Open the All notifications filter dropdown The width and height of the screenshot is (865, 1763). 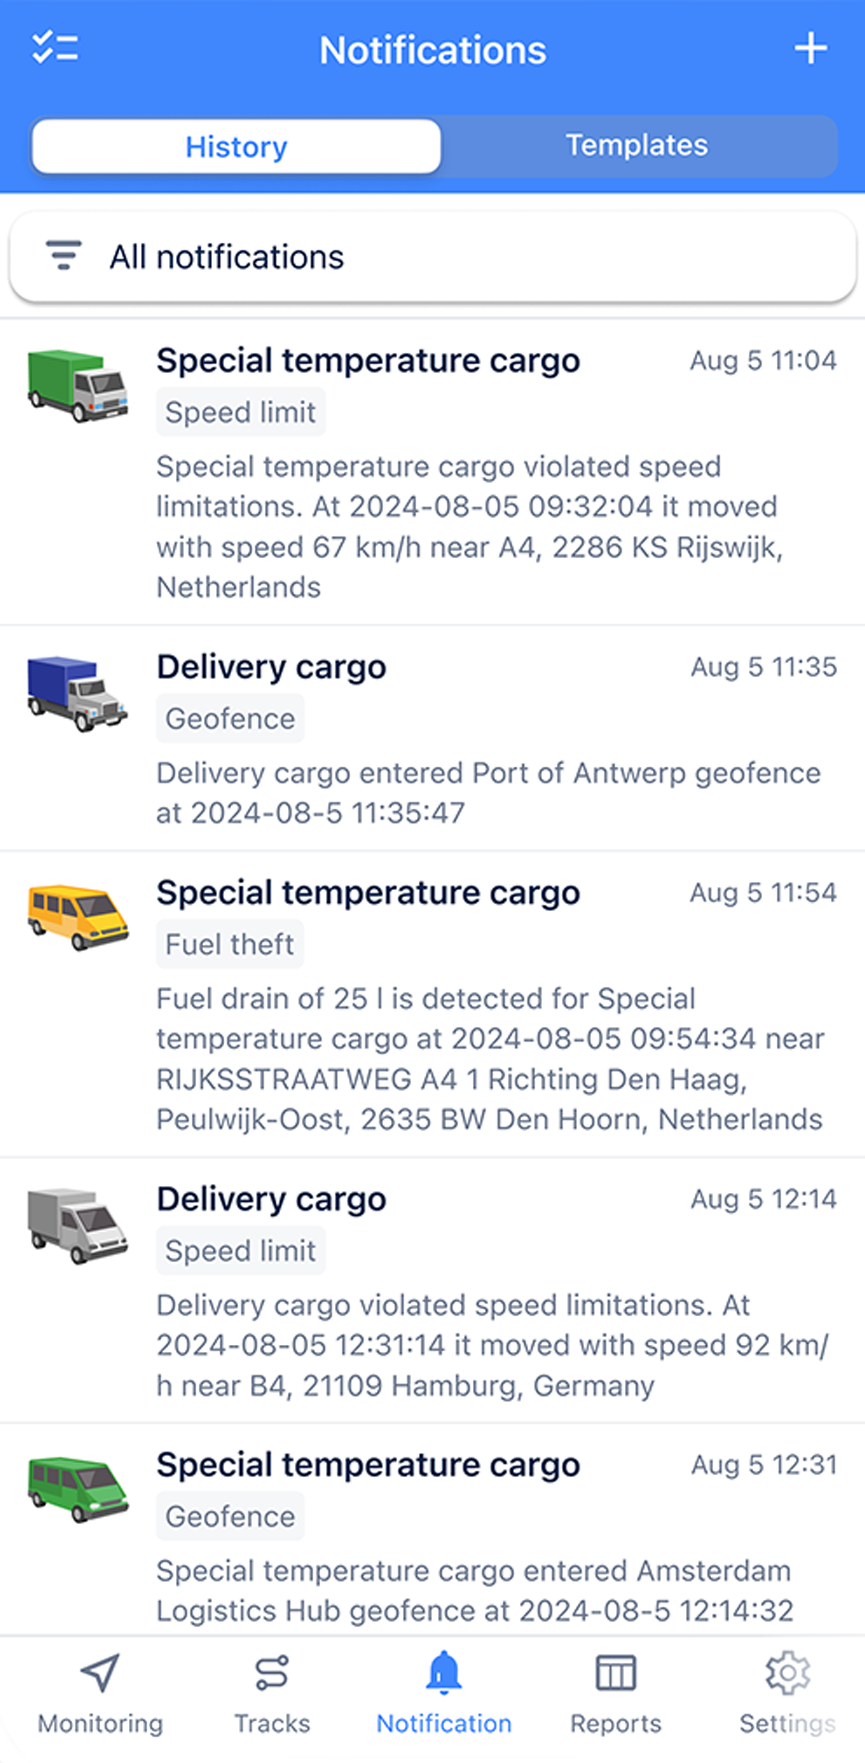tap(432, 257)
